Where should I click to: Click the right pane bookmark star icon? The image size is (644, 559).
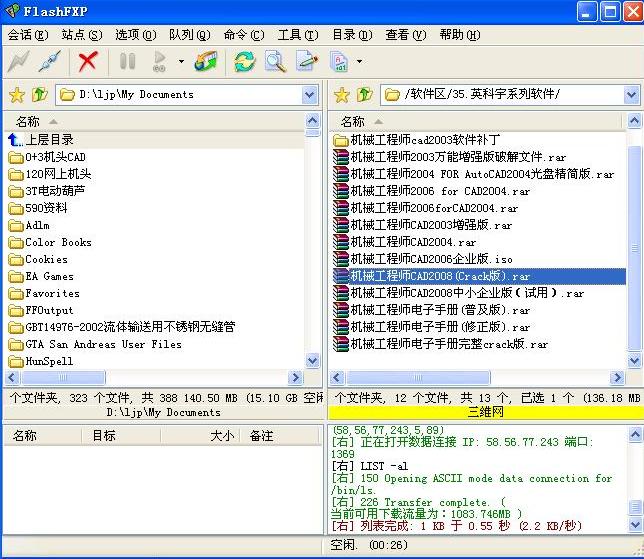[342, 95]
